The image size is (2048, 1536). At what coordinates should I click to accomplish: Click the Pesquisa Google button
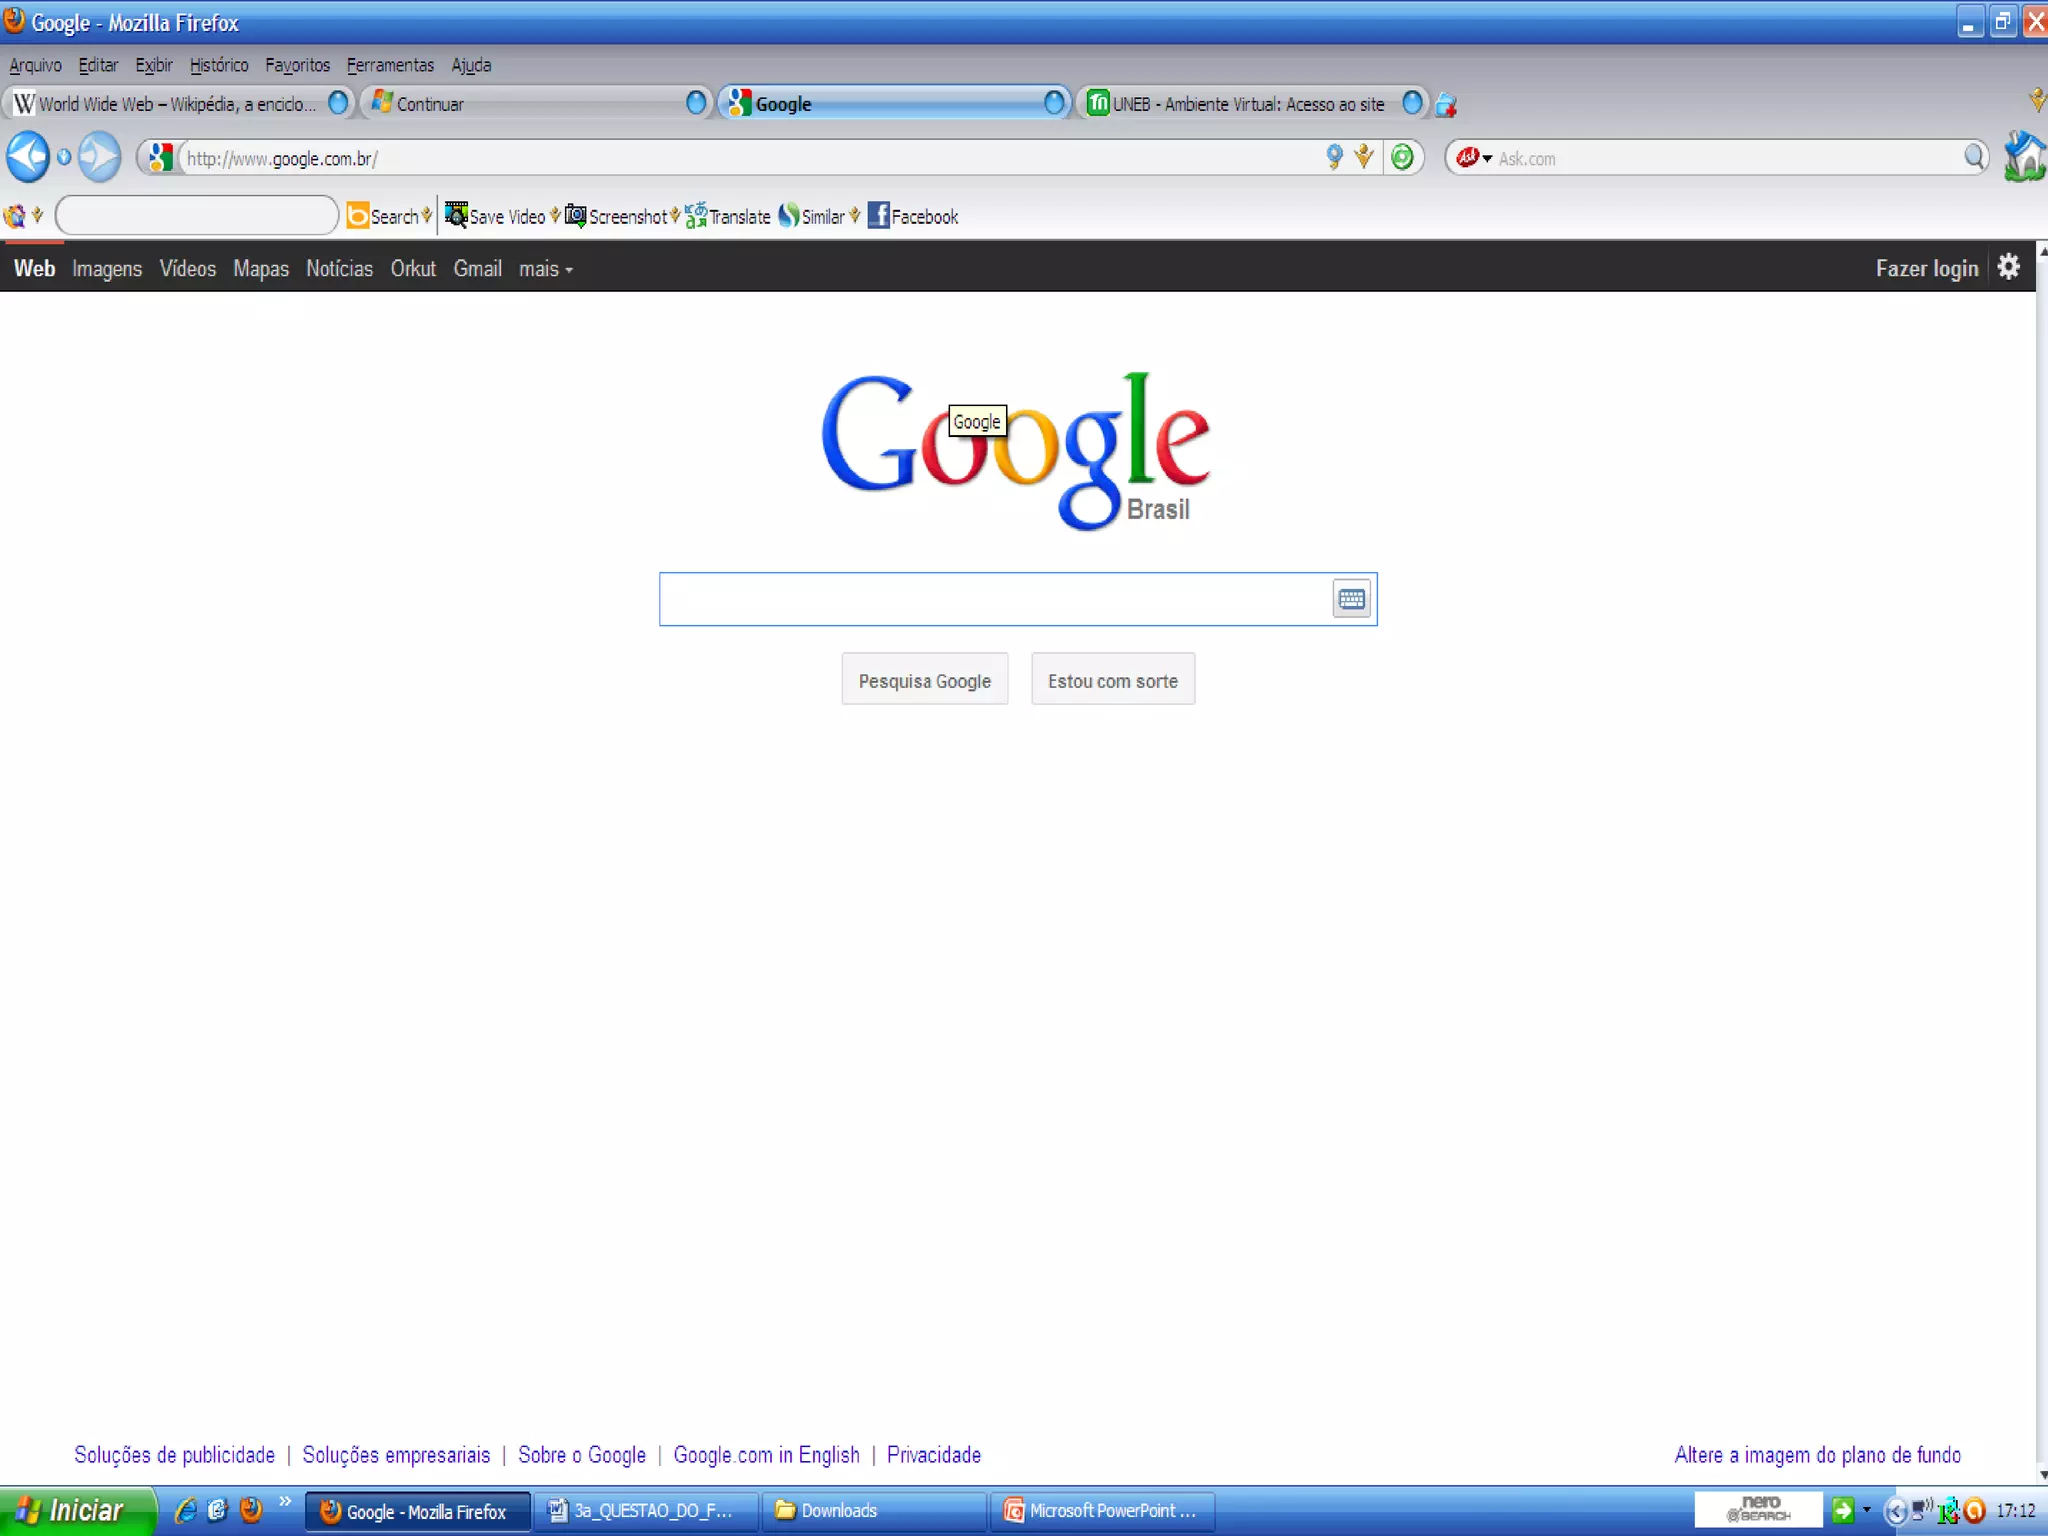click(924, 680)
